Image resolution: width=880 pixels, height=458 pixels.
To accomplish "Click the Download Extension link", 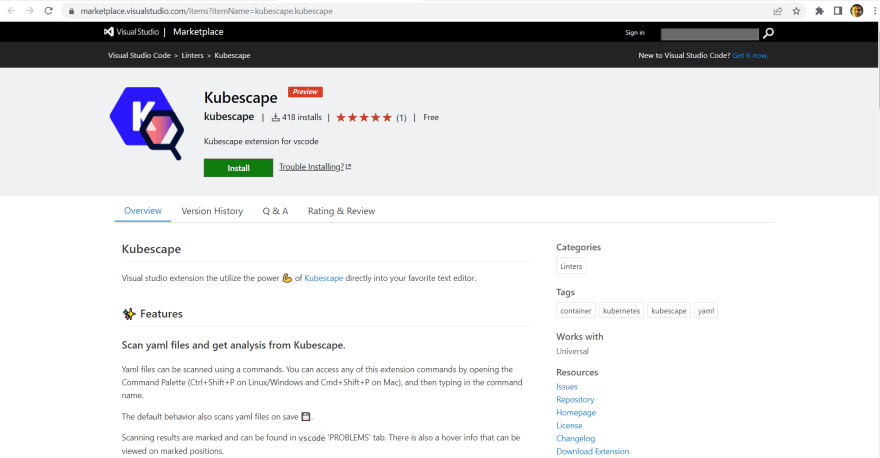I will click(593, 451).
